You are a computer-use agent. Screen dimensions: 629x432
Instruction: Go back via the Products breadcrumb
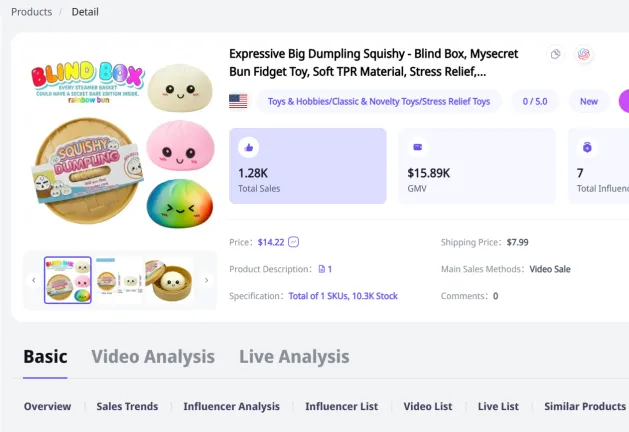click(x=31, y=12)
